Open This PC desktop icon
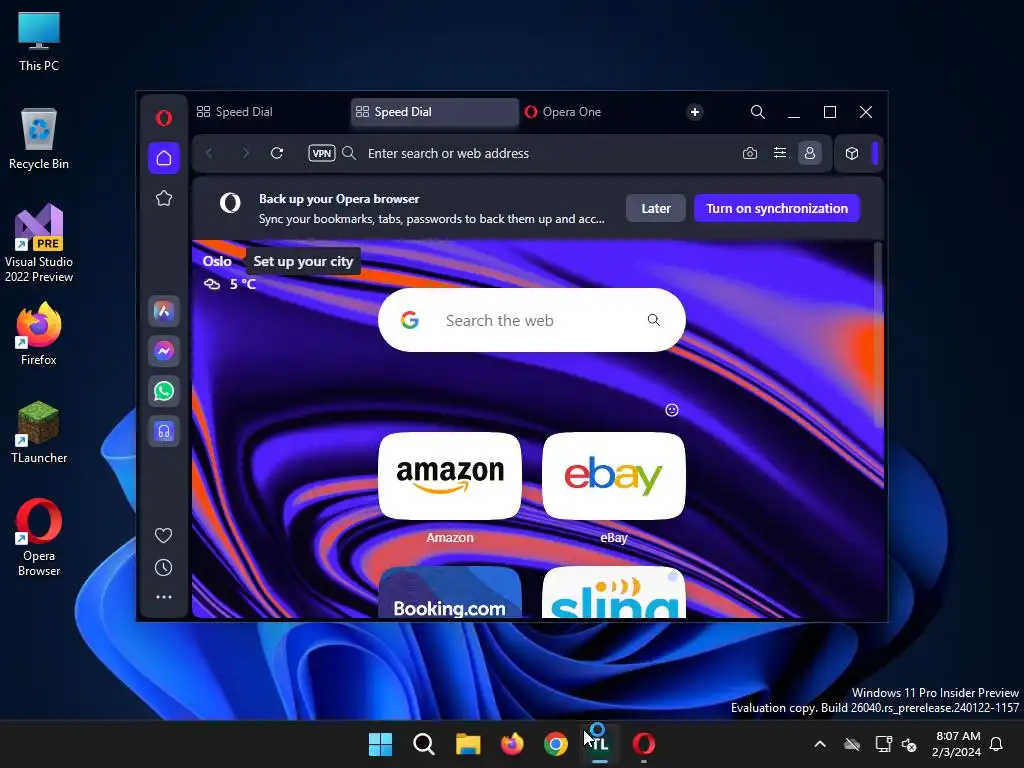1024x768 pixels. point(39,42)
